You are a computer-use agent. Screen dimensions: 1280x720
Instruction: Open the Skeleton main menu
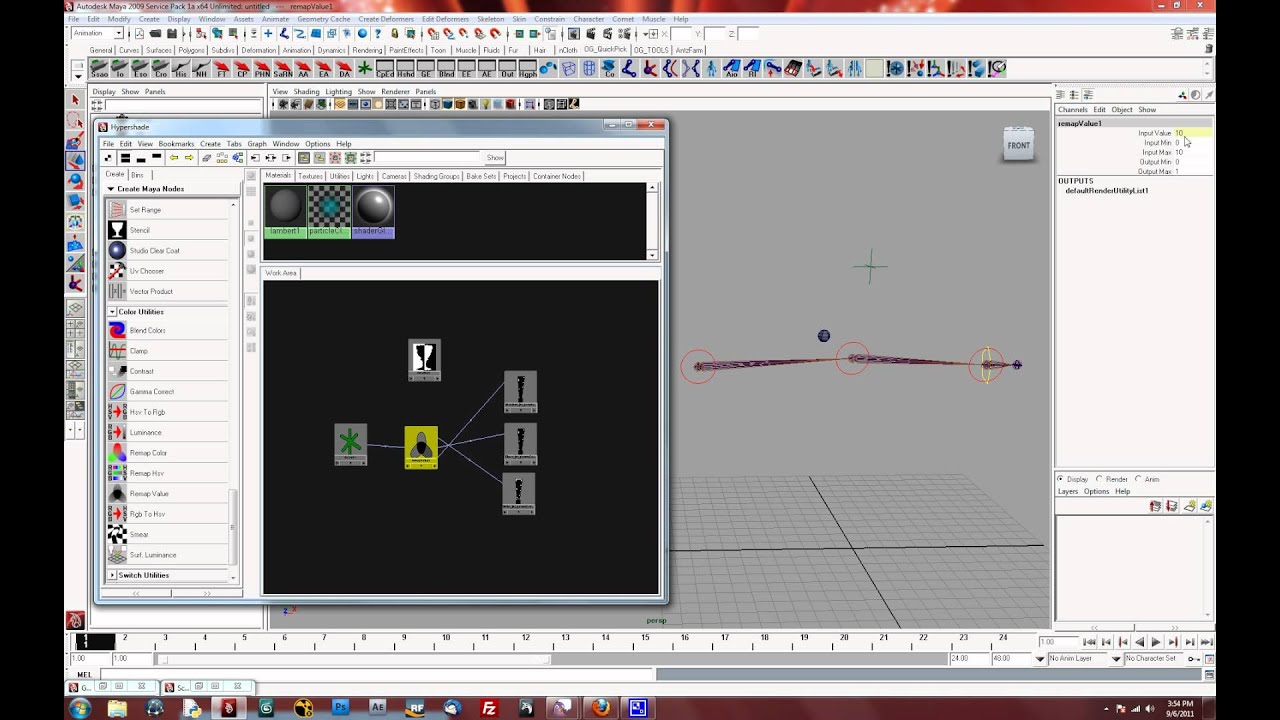coord(491,19)
